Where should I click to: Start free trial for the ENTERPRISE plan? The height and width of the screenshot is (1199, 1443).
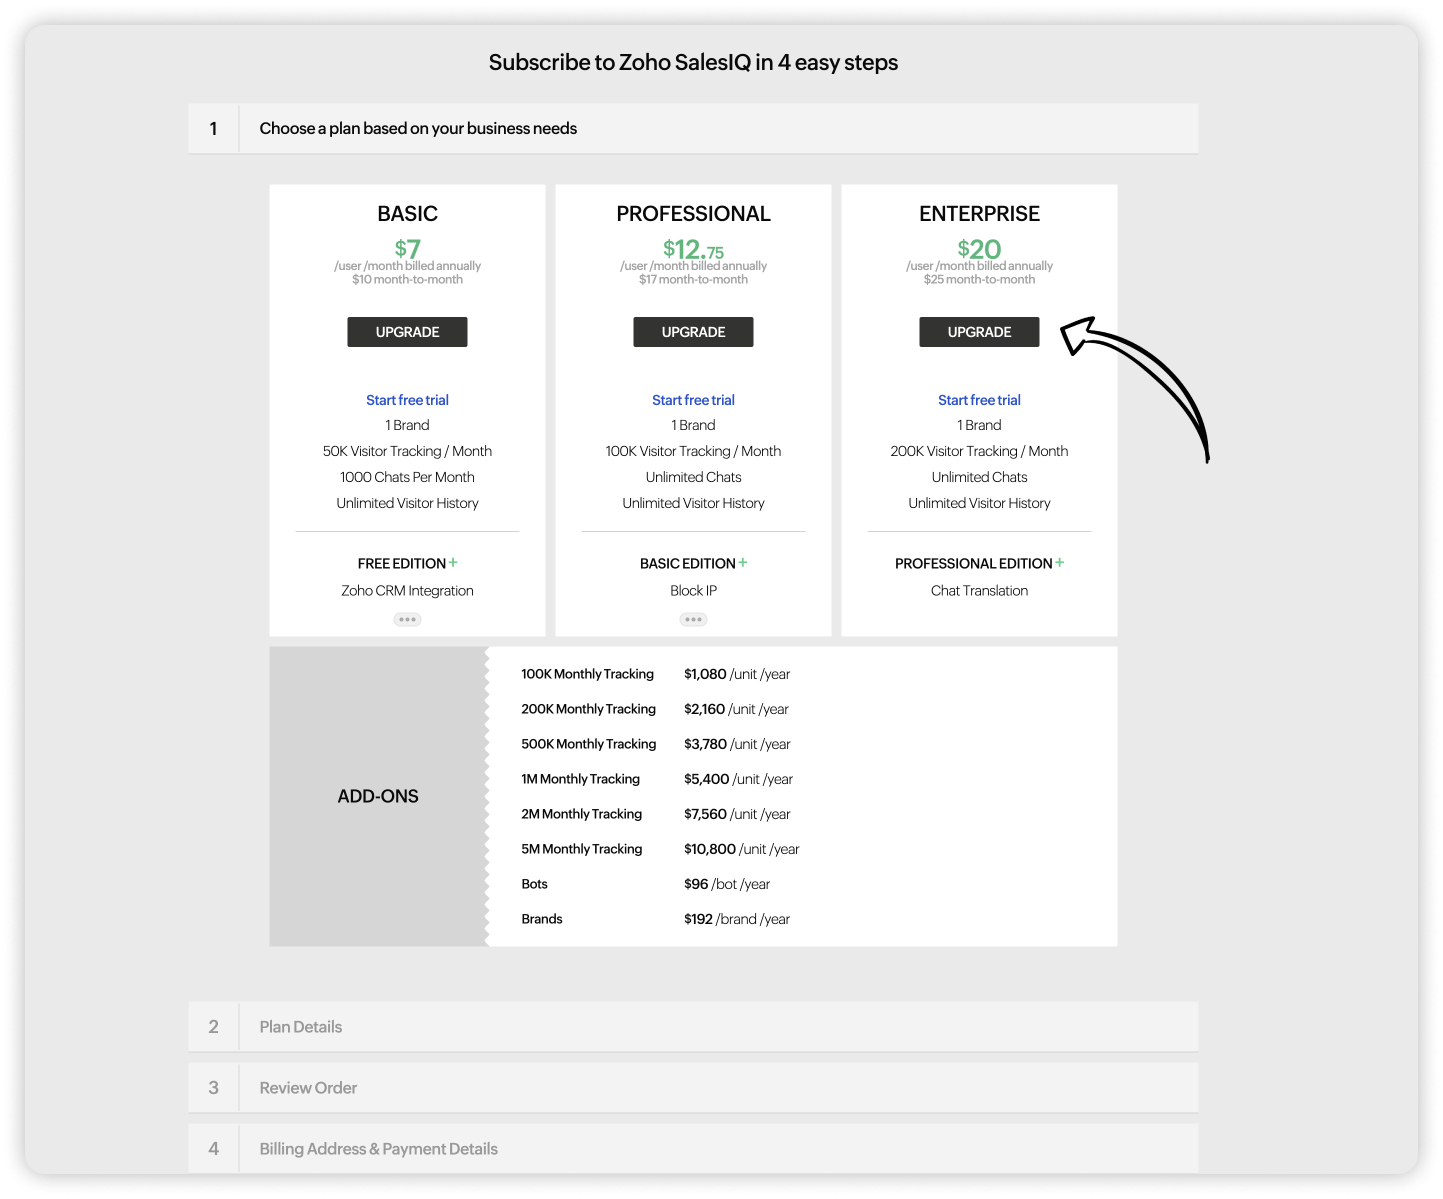pos(979,400)
